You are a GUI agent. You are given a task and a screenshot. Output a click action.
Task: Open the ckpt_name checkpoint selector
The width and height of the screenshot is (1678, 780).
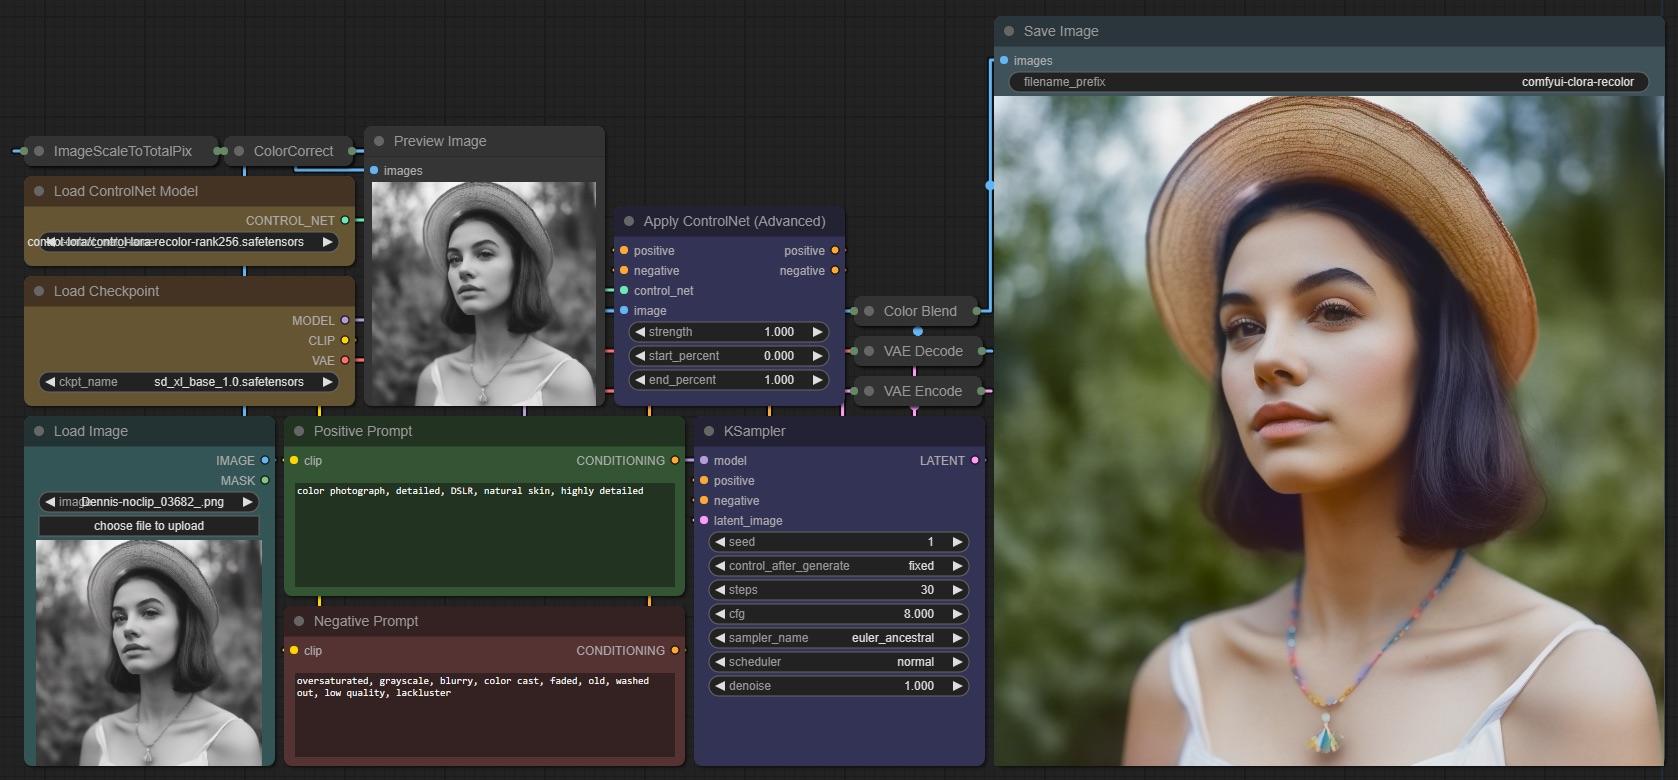tap(189, 382)
